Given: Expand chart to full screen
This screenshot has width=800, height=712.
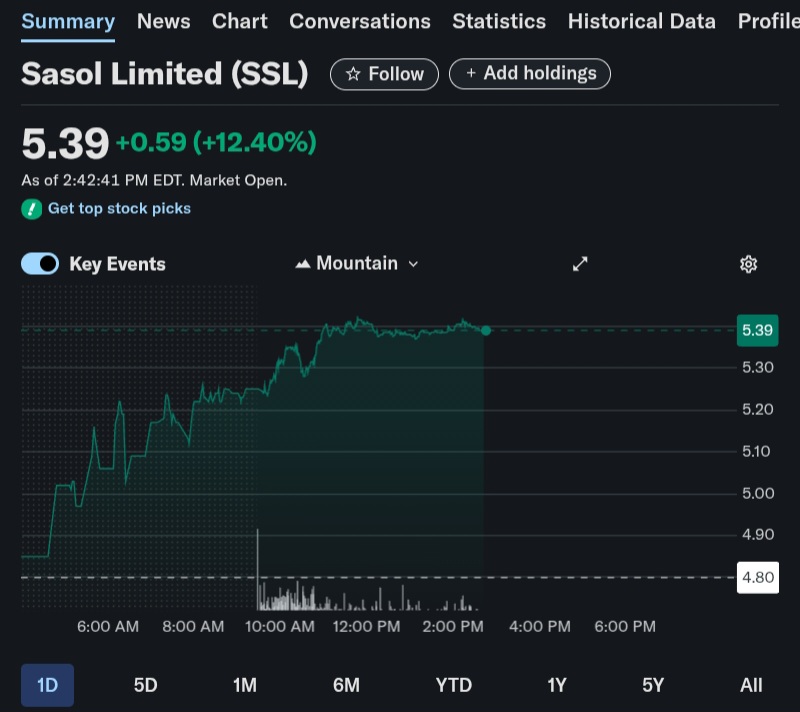Looking at the screenshot, I should pos(580,264).
